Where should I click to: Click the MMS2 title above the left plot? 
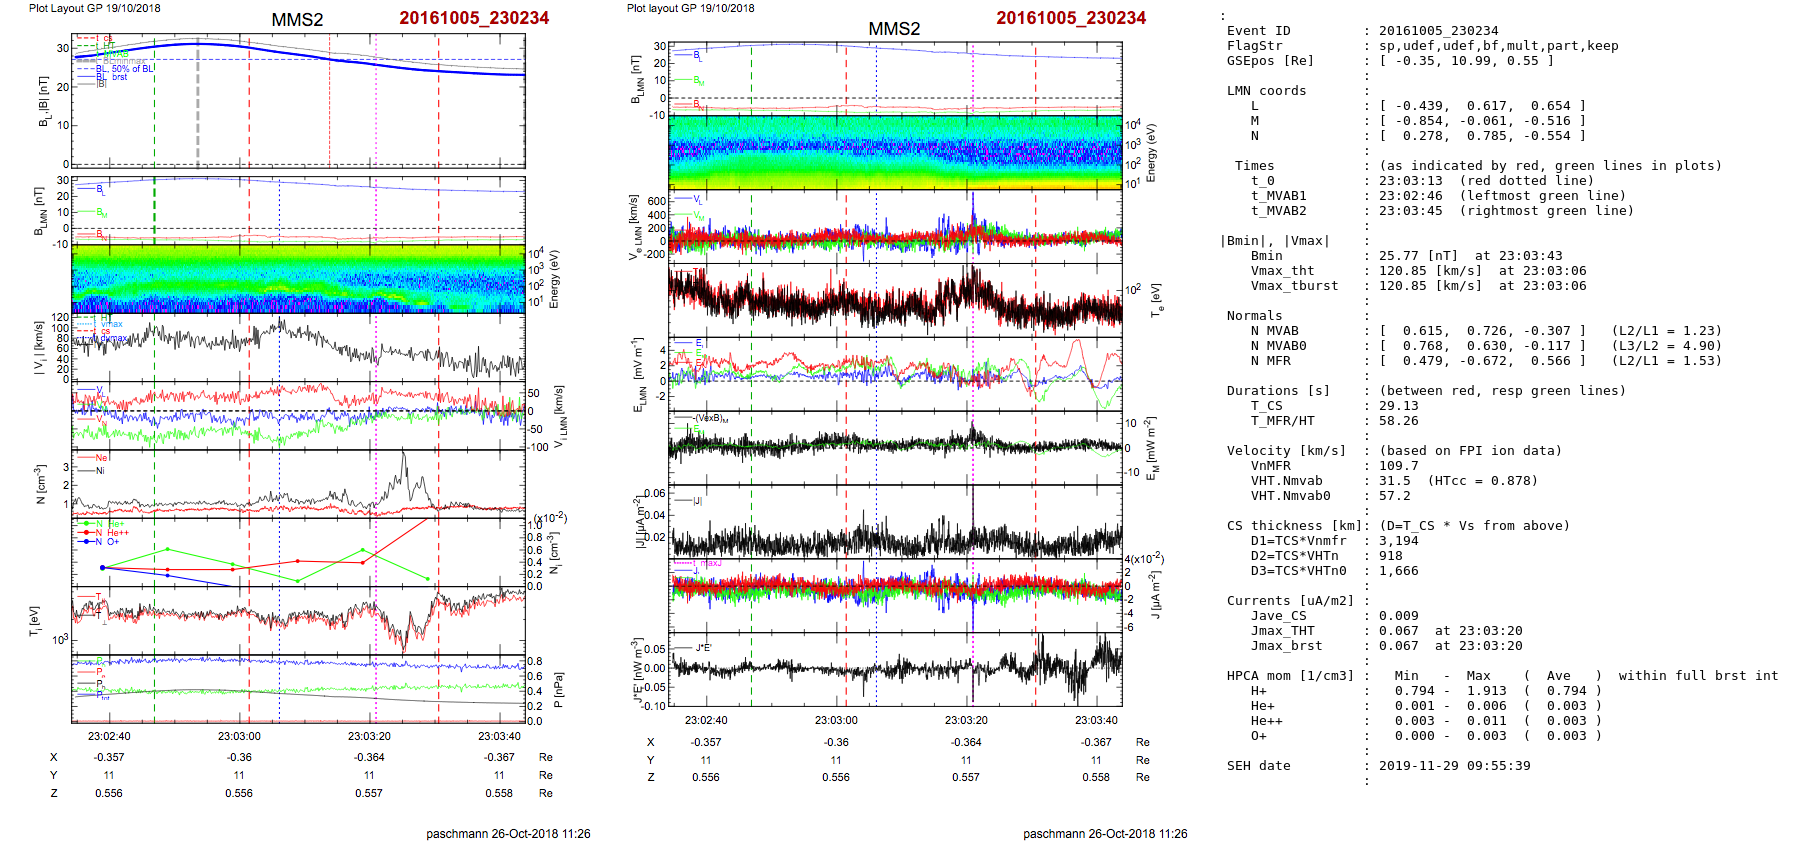click(x=297, y=20)
